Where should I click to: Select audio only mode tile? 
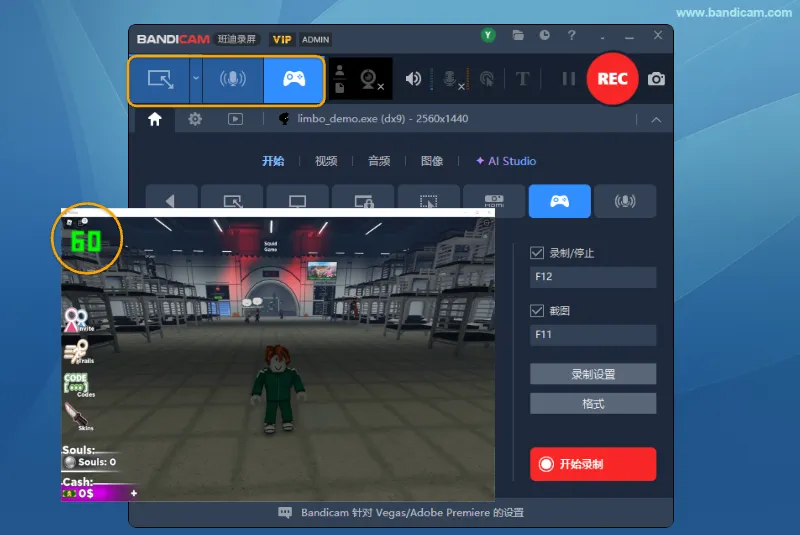(x=625, y=201)
